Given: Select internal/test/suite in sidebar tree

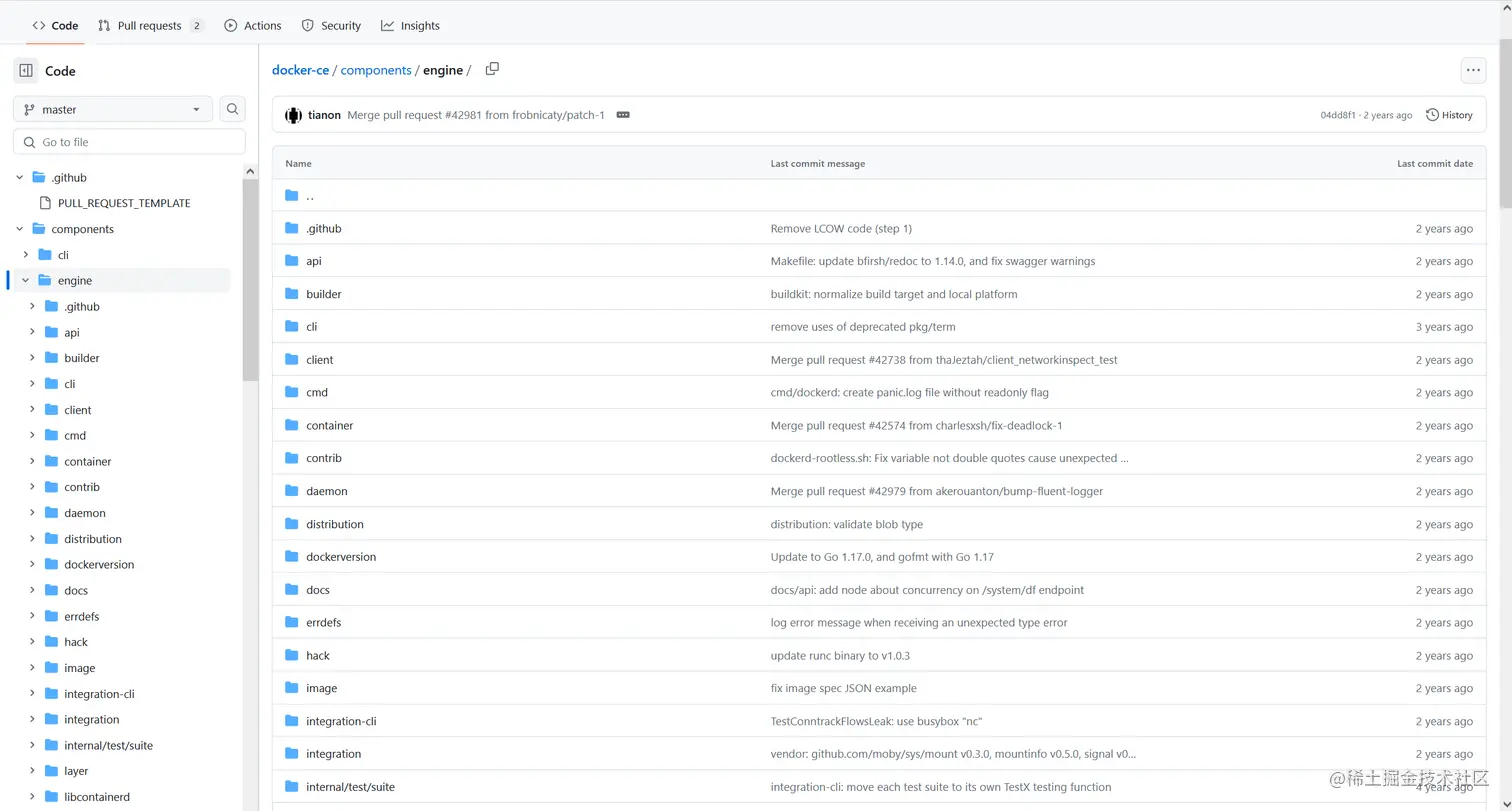Looking at the screenshot, I should click(108, 745).
